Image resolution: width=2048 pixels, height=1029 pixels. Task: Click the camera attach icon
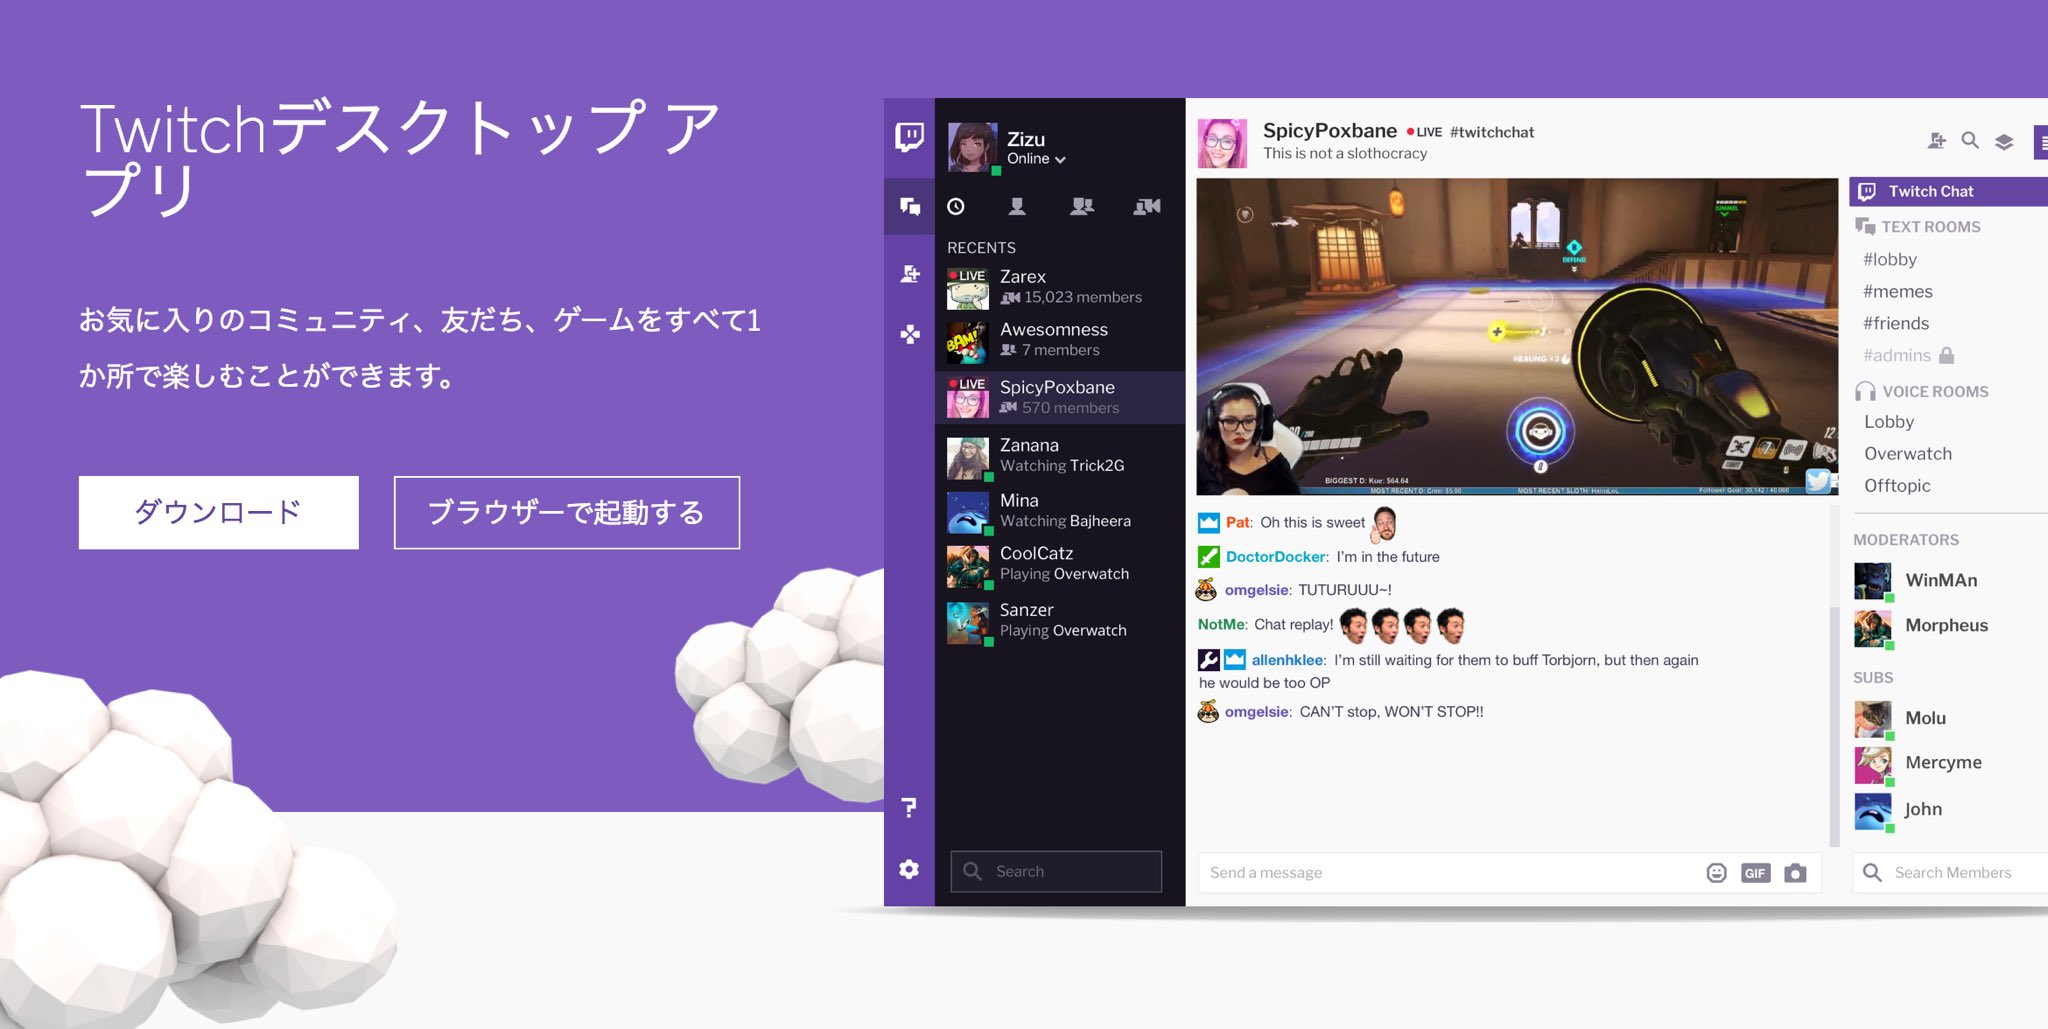(1795, 873)
